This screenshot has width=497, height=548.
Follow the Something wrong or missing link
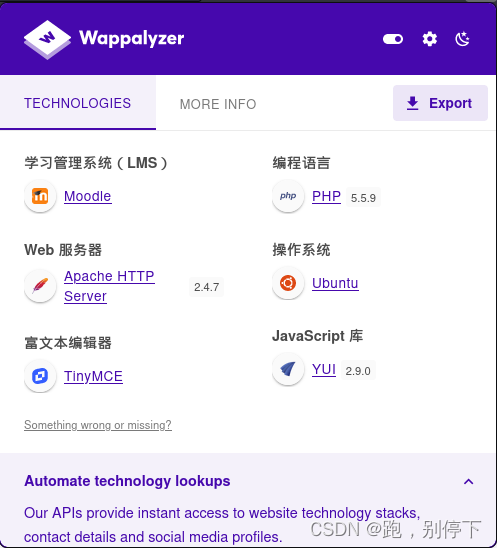(98, 425)
